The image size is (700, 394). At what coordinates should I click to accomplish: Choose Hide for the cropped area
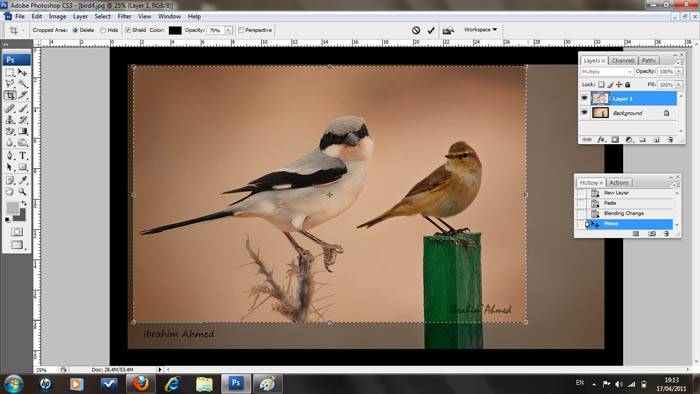pos(103,30)
